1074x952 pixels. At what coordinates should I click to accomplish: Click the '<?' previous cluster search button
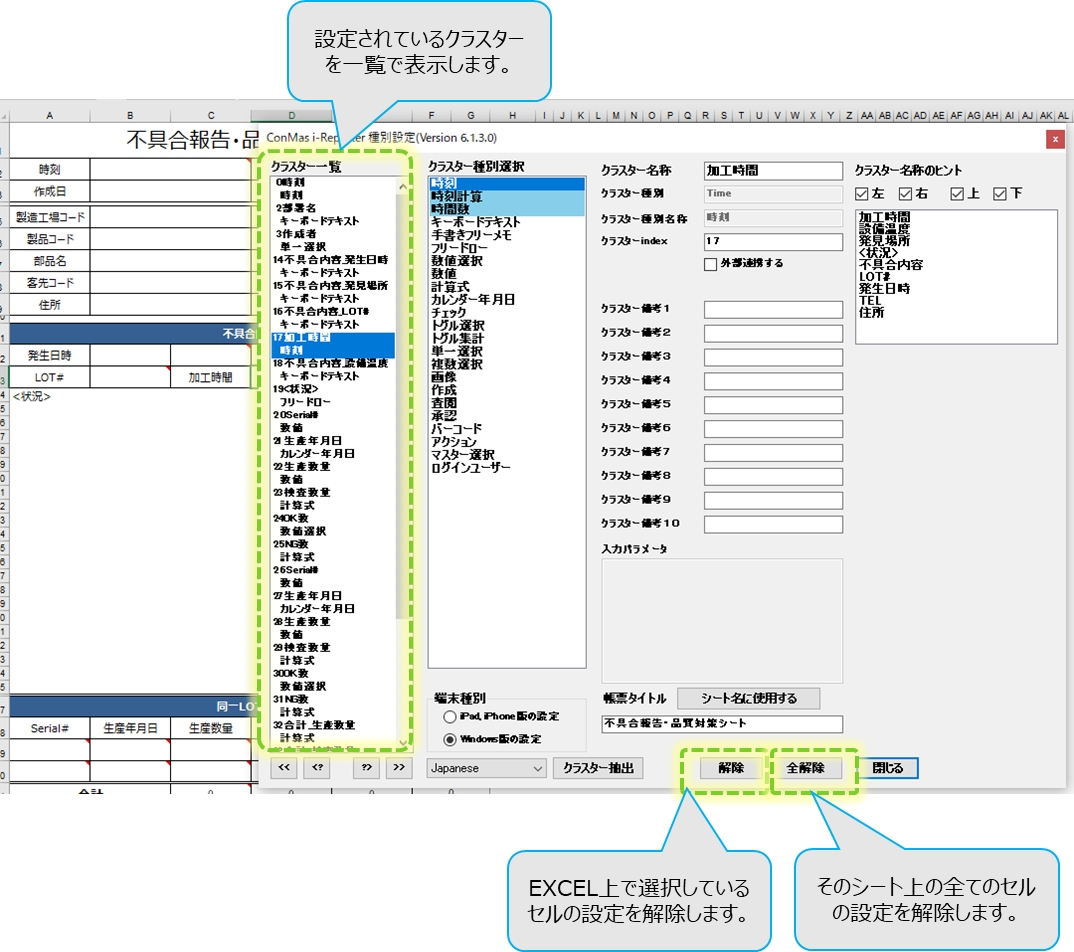[318, 768]
